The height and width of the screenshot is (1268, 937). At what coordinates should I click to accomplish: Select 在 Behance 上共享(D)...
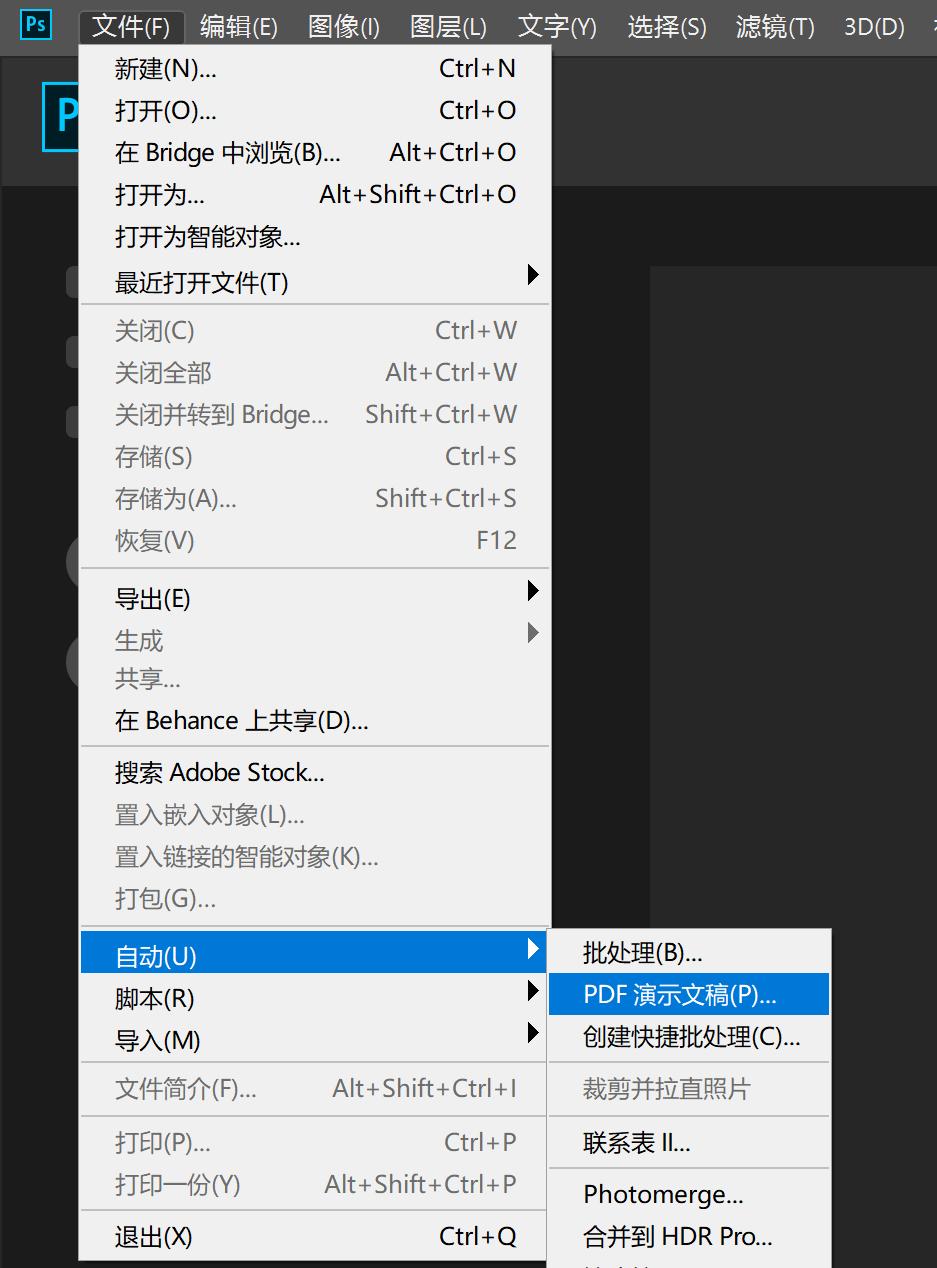pos(315,721)
